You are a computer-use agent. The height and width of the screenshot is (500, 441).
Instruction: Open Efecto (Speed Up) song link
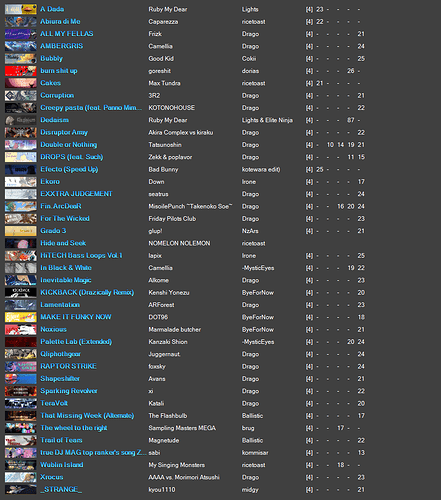point(69,170)
